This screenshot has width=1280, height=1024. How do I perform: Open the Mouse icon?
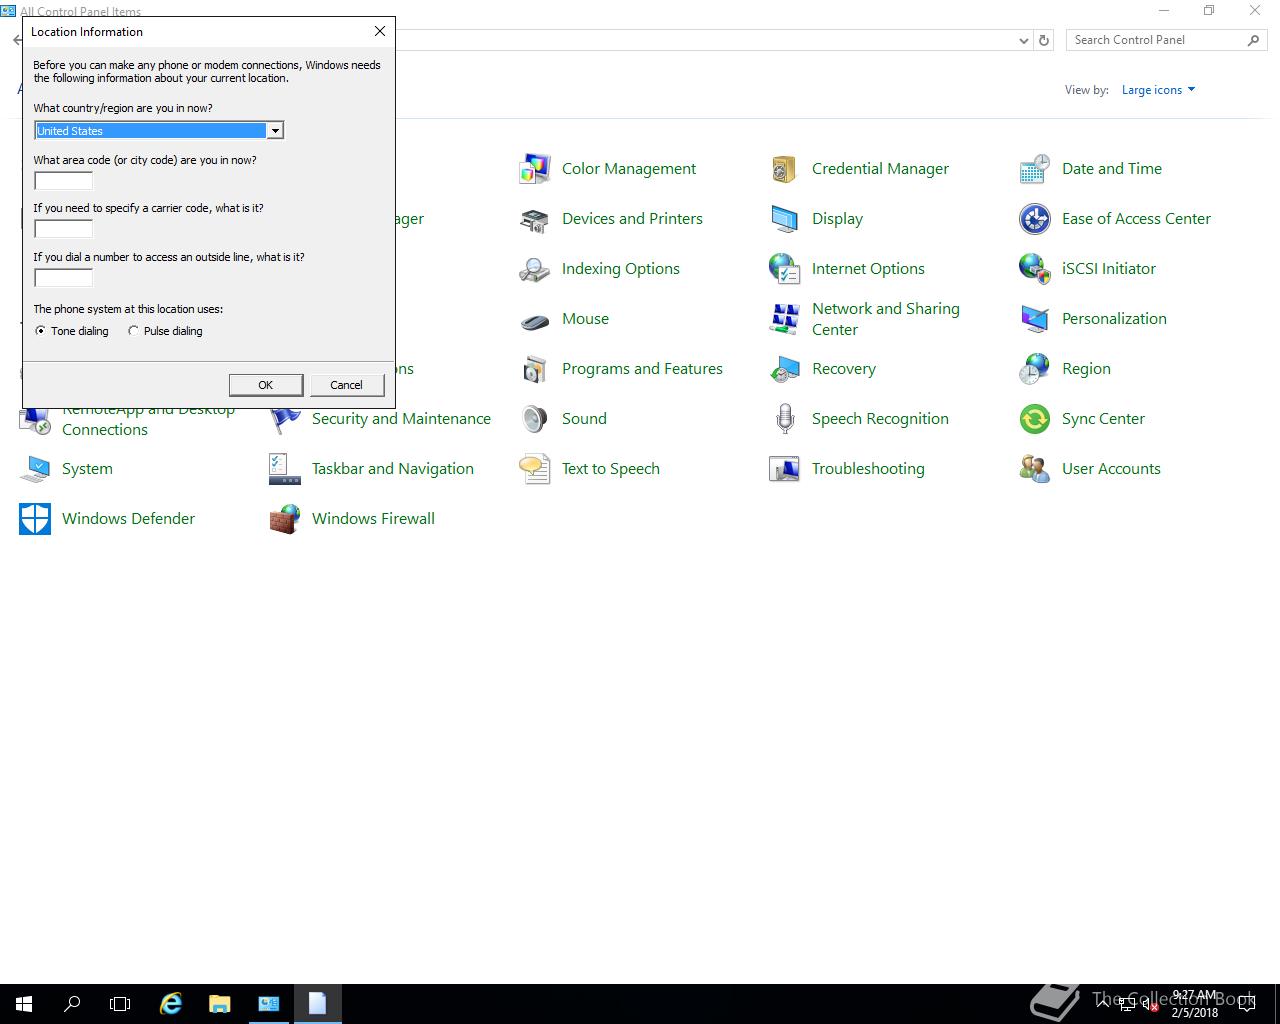tap(535, 319)
